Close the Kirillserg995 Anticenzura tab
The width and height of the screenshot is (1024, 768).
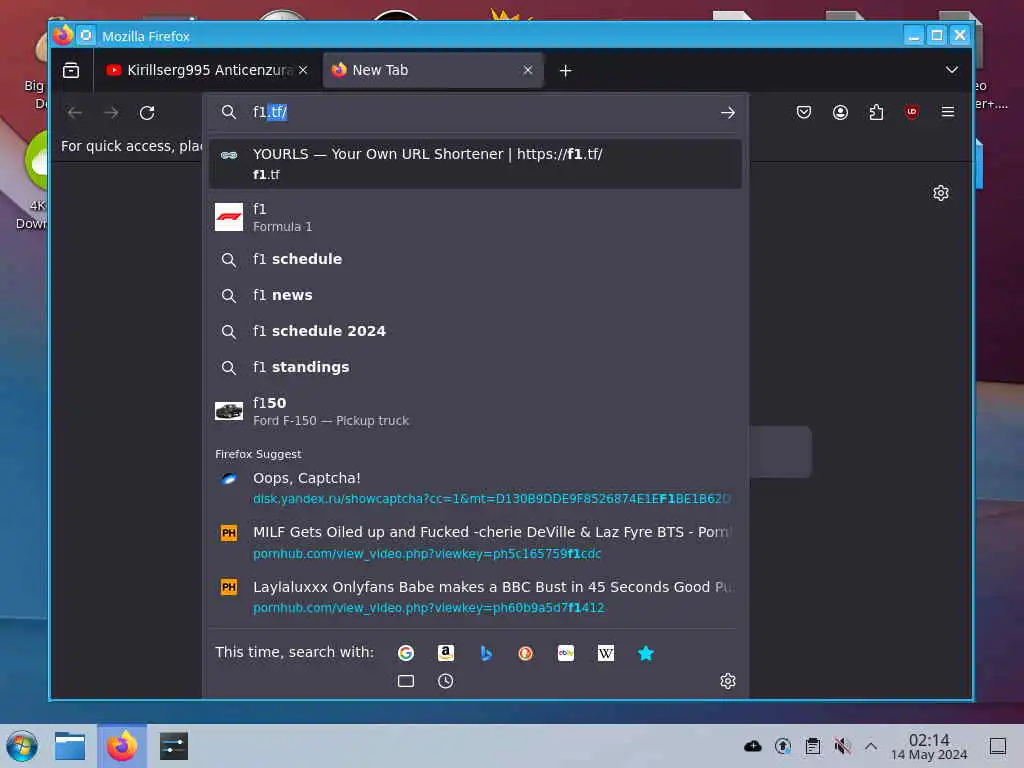303,70
